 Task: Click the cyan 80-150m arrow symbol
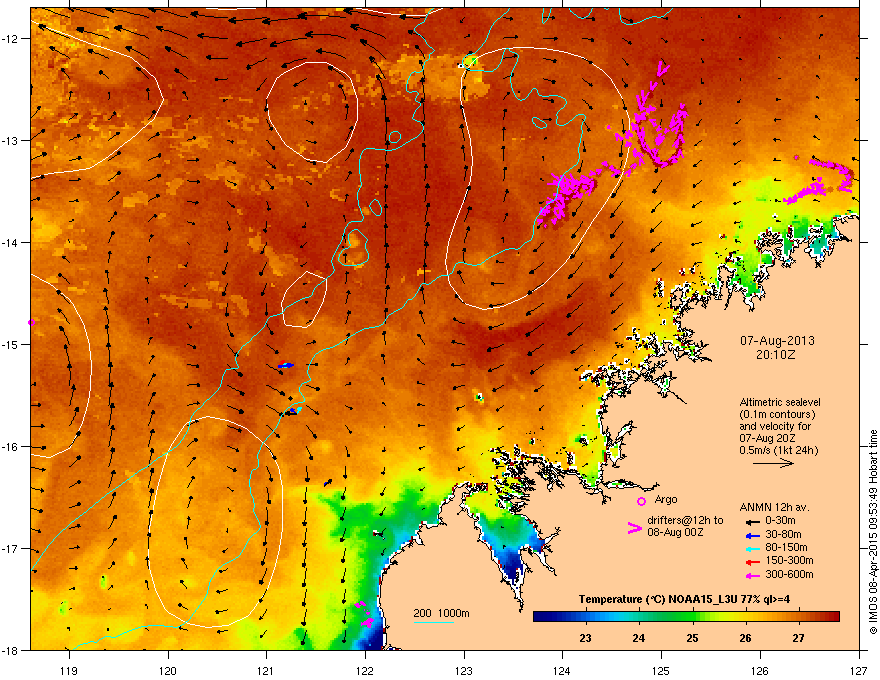point(753,549)
